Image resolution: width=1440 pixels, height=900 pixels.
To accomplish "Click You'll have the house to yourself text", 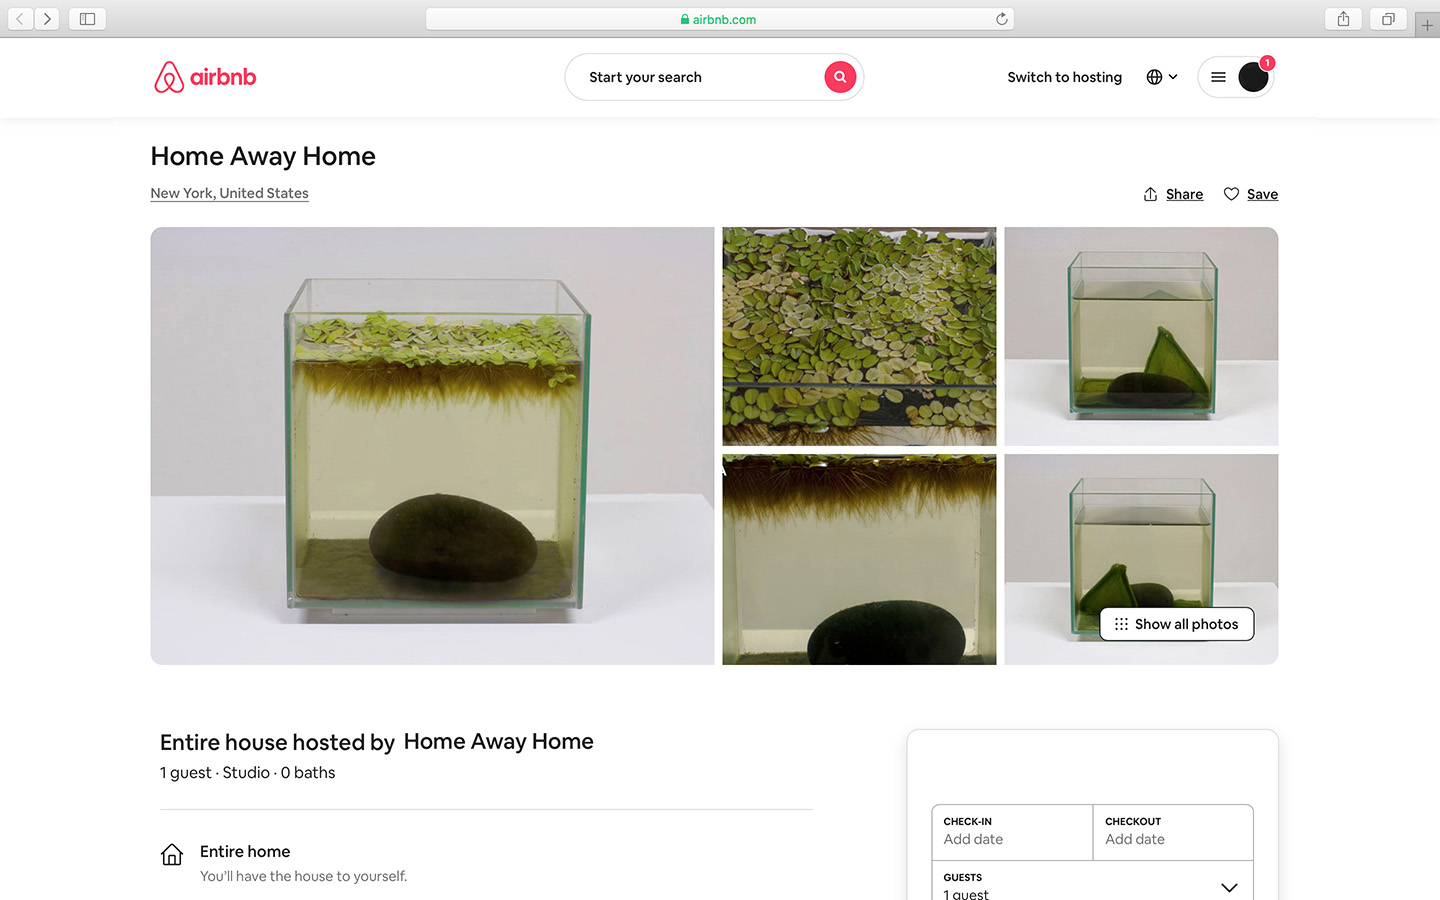I will click(303, 876).
